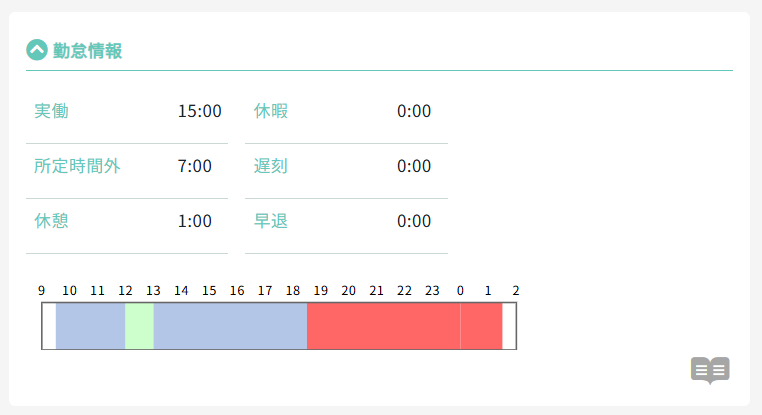Click the hour 23 timeline marker
Image resolution: width=762 pixels, height=415 pixels.
pos(432,291)
